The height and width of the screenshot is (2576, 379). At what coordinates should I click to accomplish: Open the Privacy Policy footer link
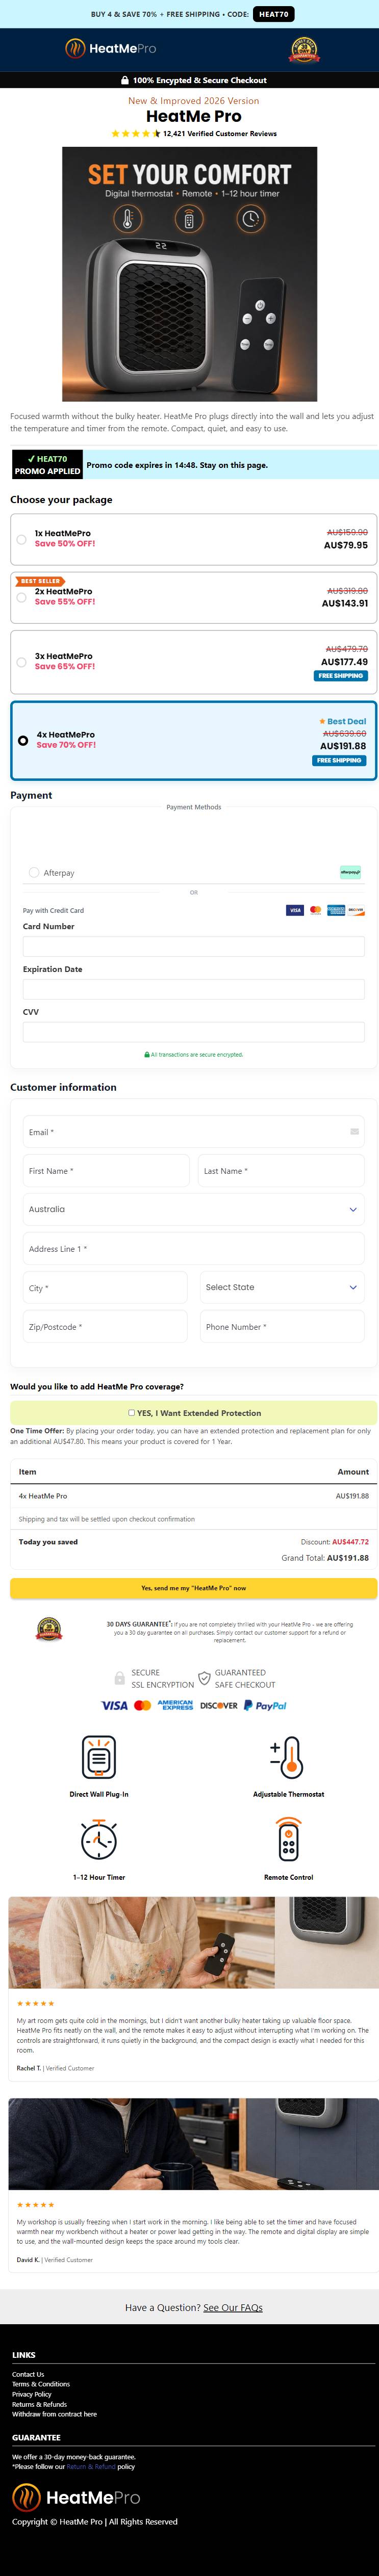click(32, 2394)
